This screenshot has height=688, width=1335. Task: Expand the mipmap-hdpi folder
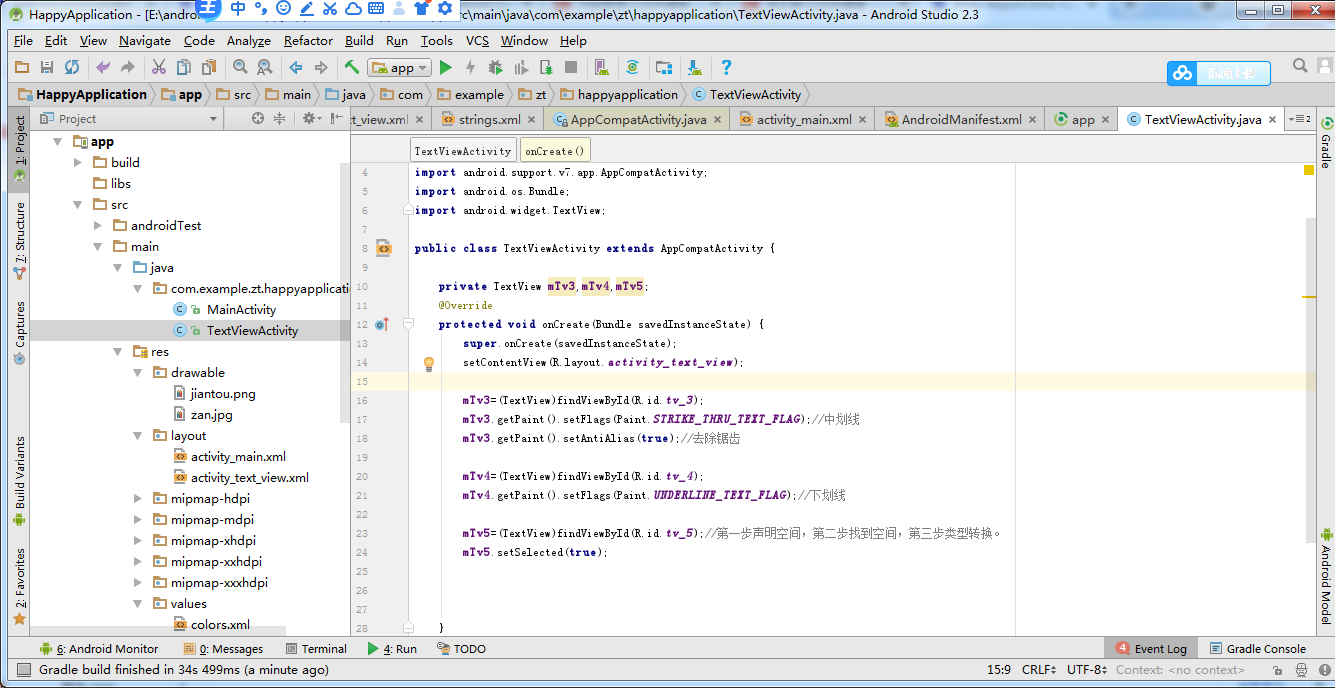pos(138,498)
